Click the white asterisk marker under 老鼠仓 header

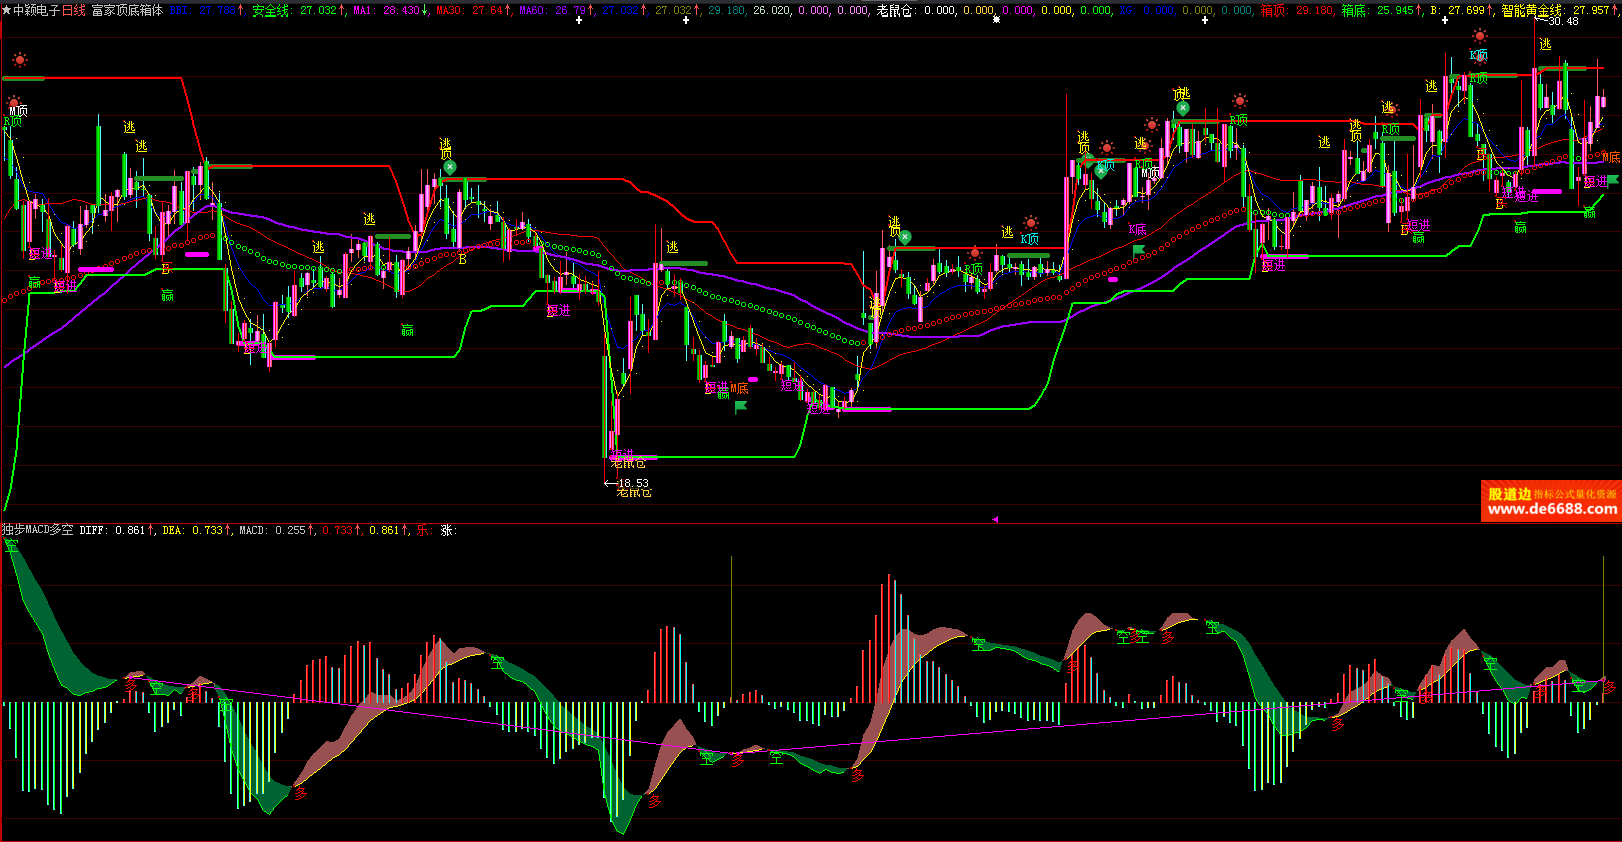coord(996,20)
